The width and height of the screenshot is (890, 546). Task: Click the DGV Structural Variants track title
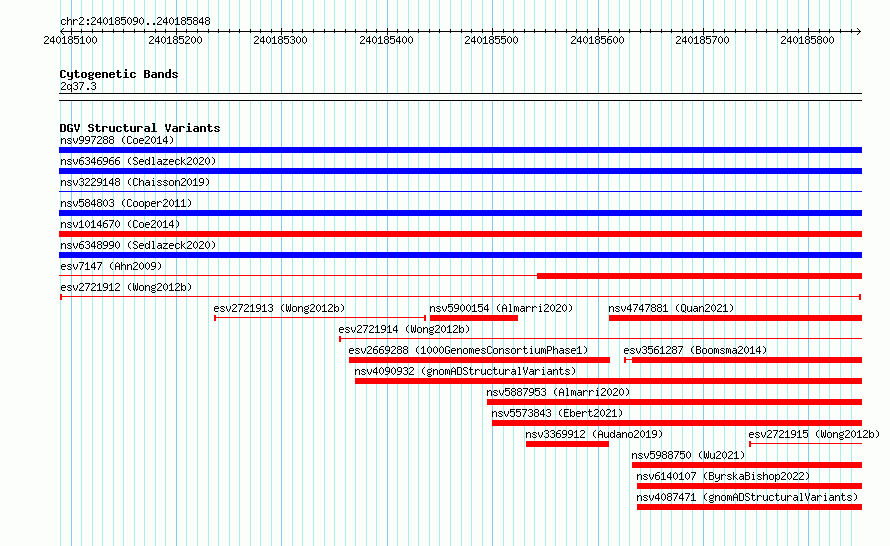point(140,128)
